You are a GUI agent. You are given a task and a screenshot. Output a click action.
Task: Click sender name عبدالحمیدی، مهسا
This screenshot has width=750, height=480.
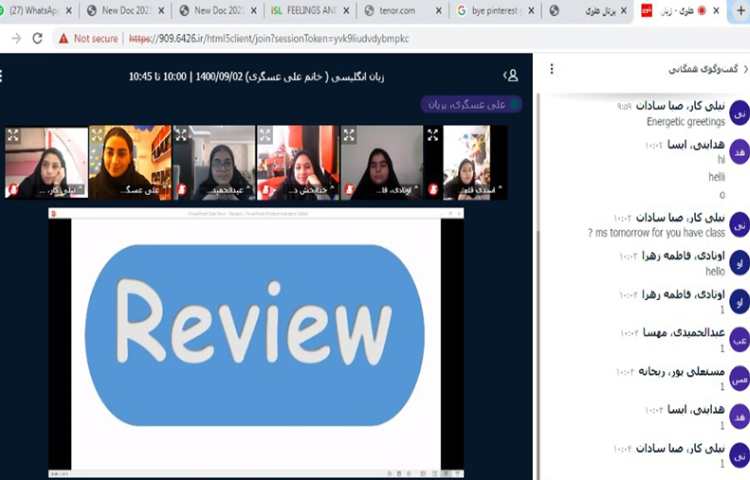click(684, 333)
